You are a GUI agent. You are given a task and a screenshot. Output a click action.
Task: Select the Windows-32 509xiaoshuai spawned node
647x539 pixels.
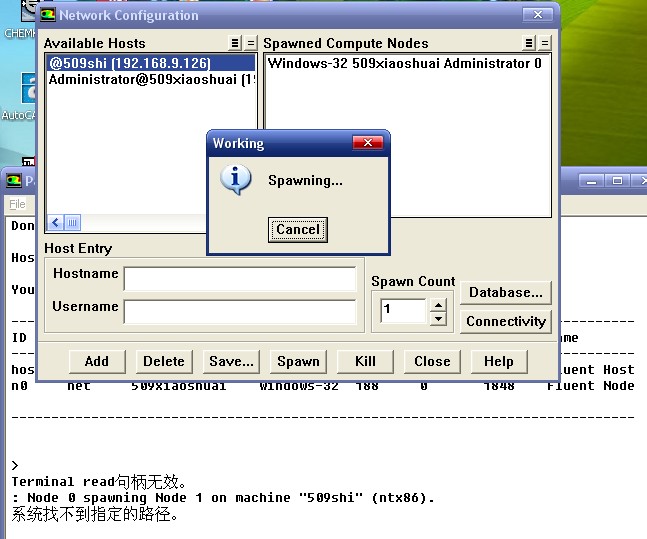[x=405, y=63]
